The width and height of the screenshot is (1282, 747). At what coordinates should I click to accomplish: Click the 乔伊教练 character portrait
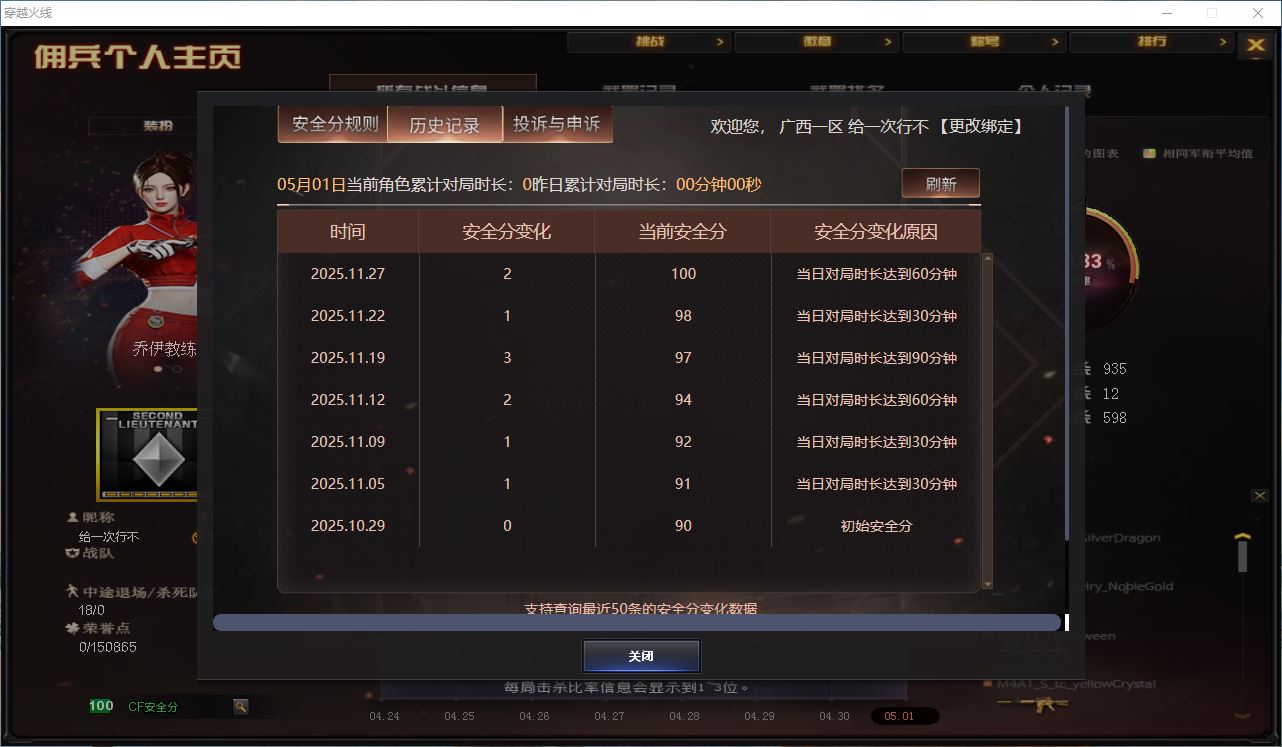click(x=147, y=258)
